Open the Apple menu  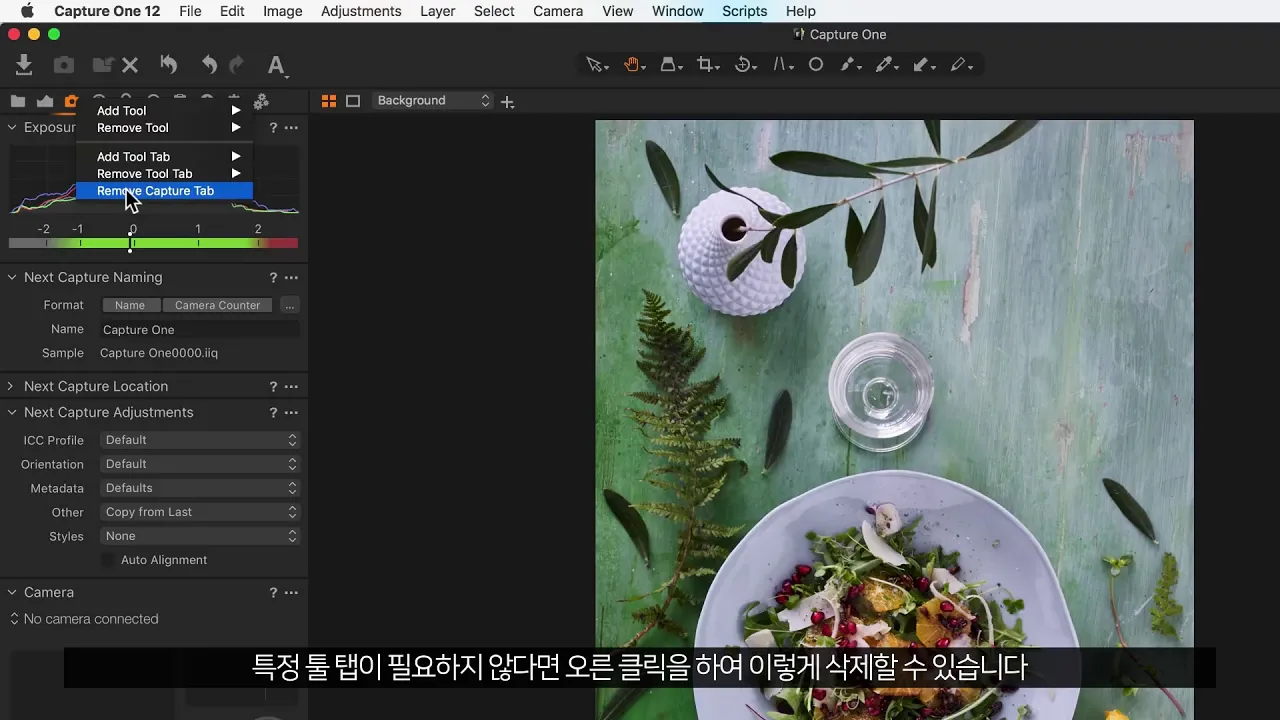[x=27, y=11]
